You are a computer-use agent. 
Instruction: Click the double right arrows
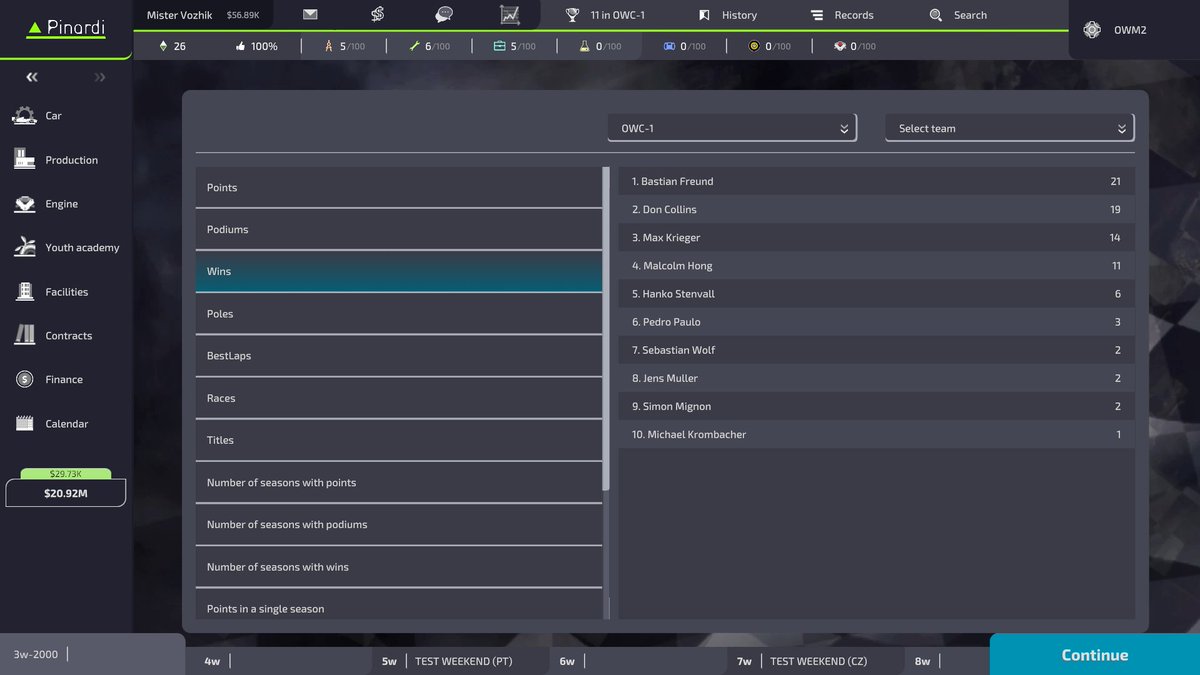(x=99, y=77)
